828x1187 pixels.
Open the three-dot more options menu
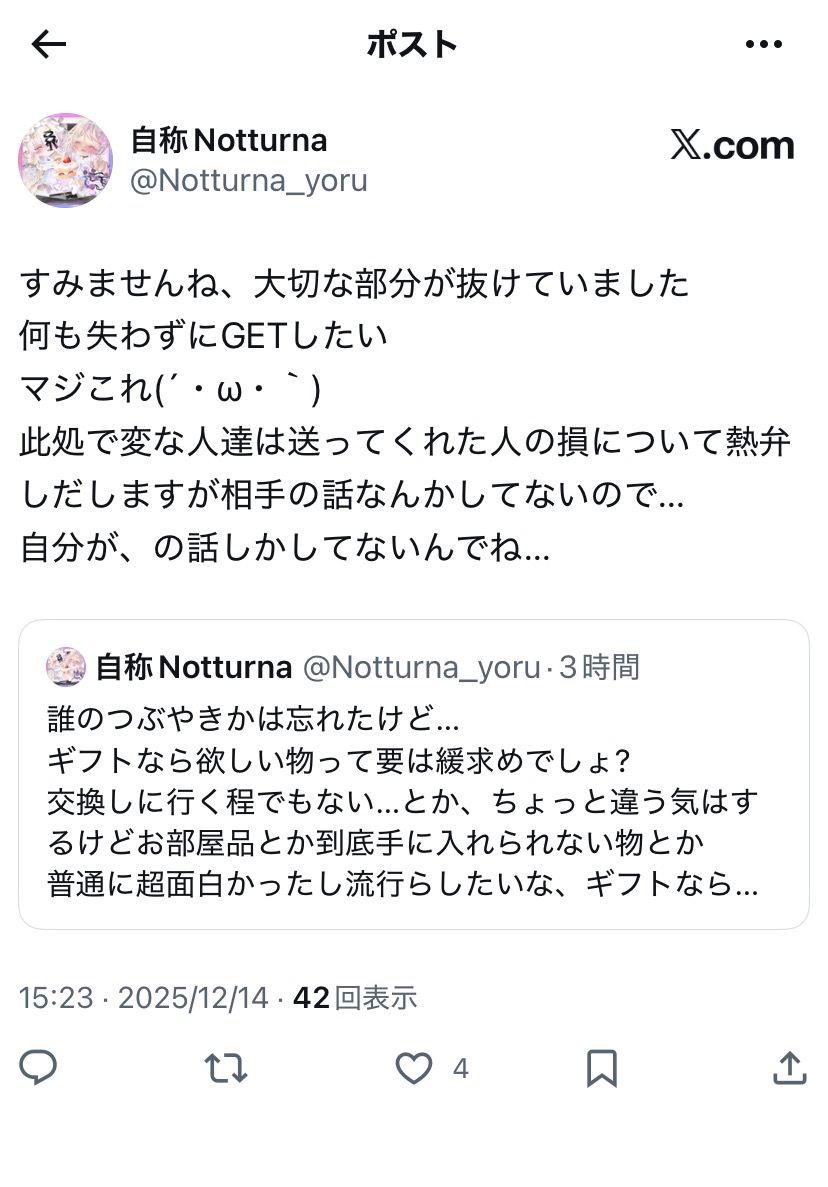pos(764,44)
